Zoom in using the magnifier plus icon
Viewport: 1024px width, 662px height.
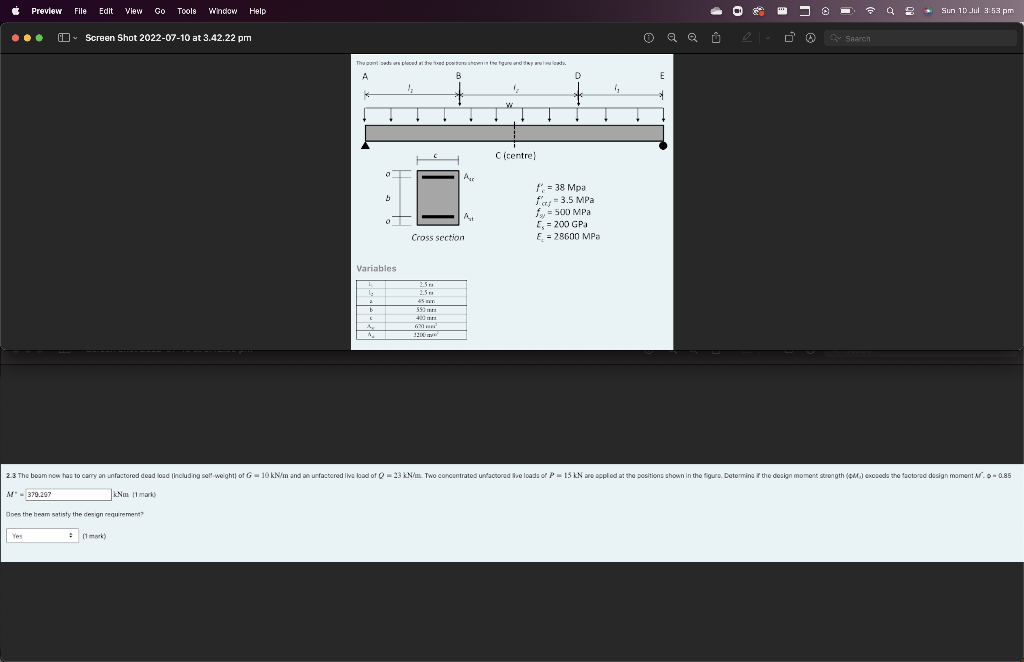(x=692, y=37)
